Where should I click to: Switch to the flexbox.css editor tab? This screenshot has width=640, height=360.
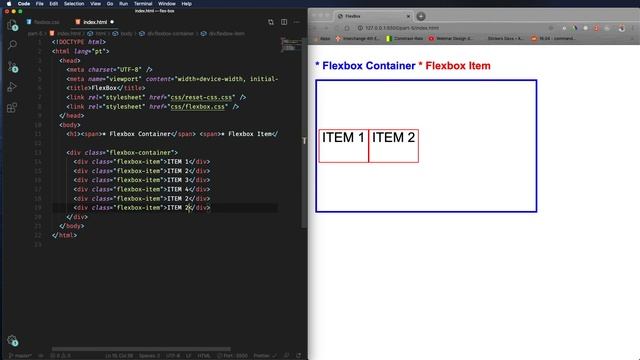[43, 22]
